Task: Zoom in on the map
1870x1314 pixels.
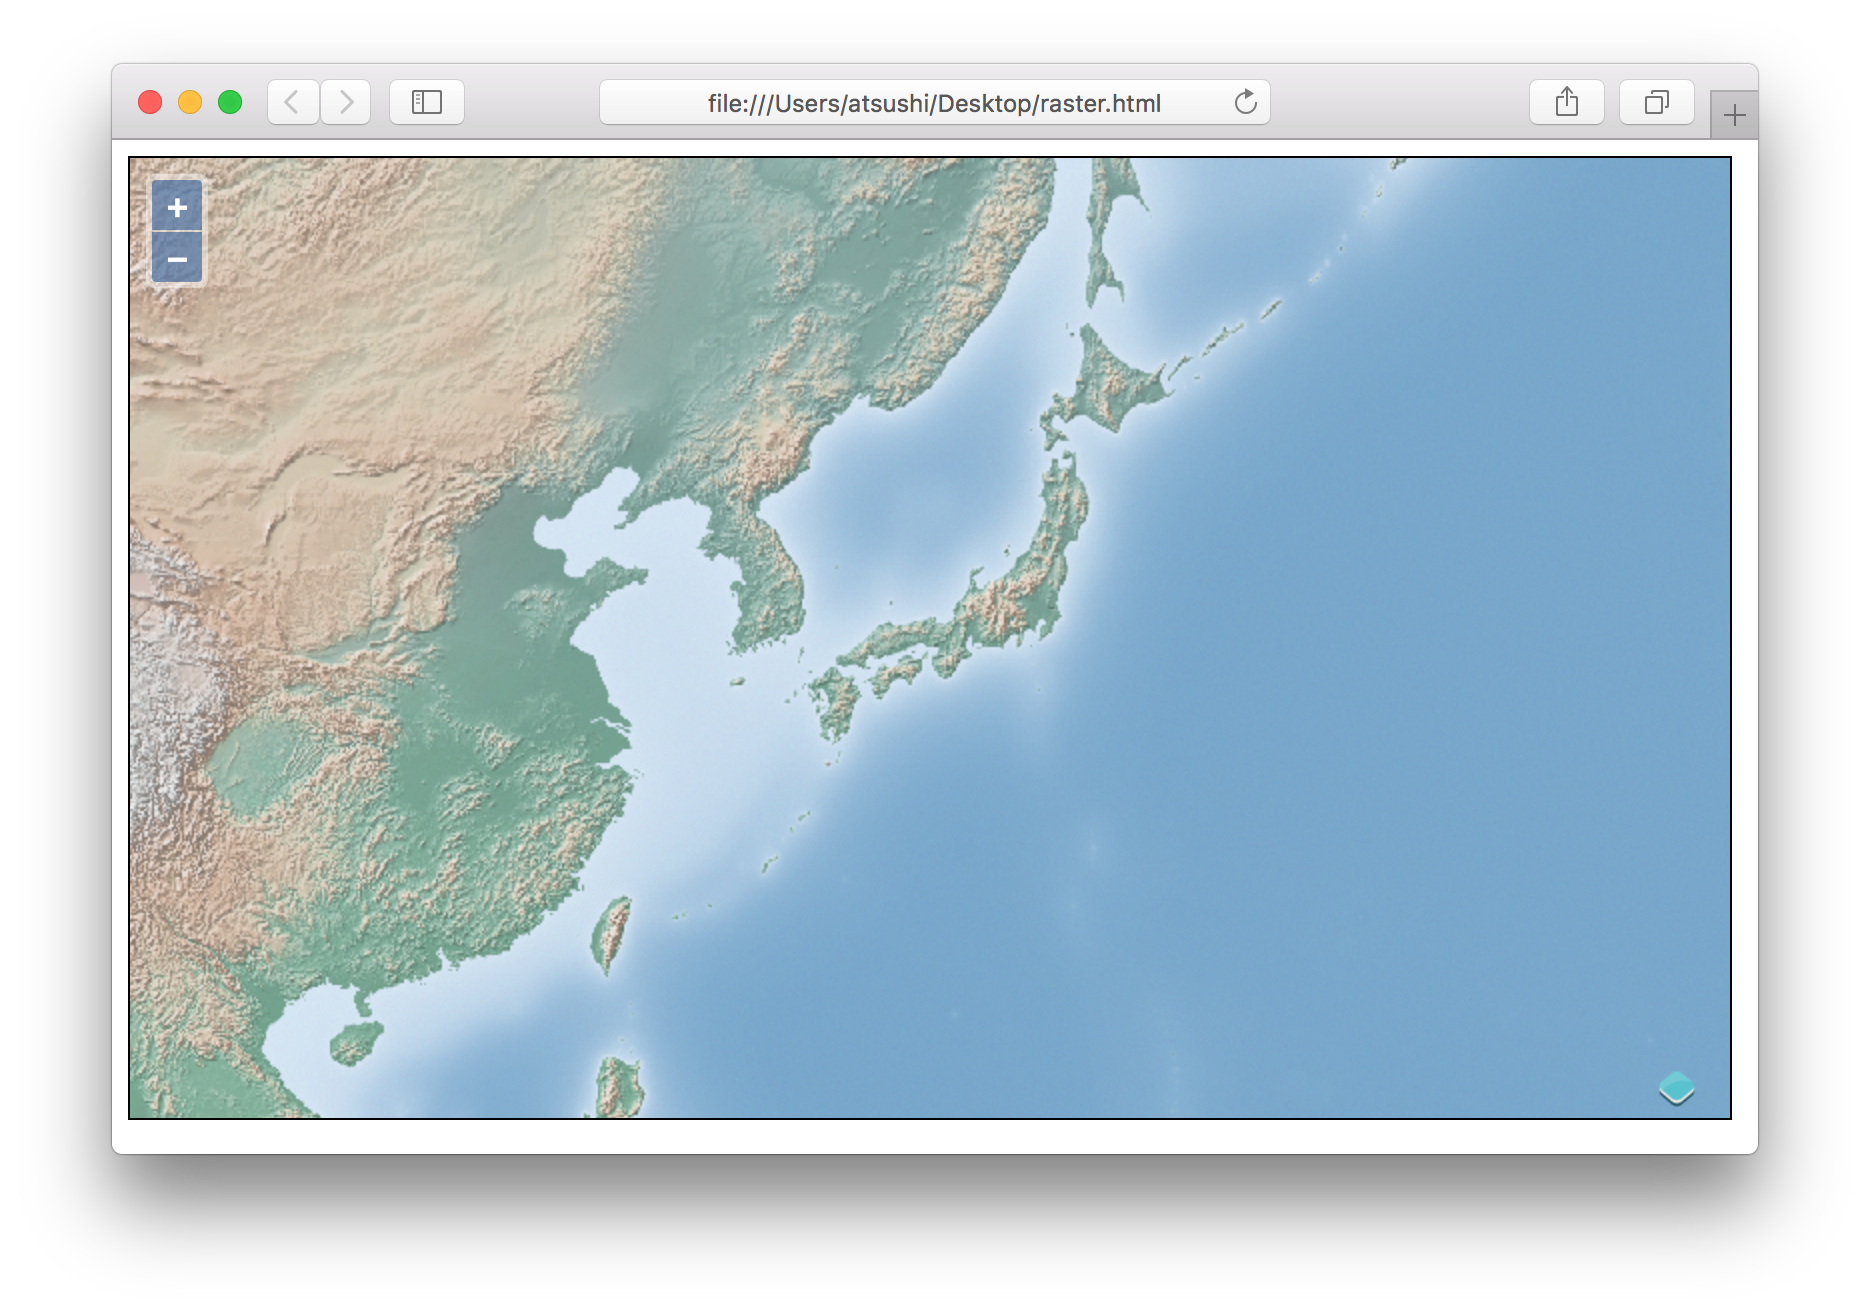Action: [177, 207]
